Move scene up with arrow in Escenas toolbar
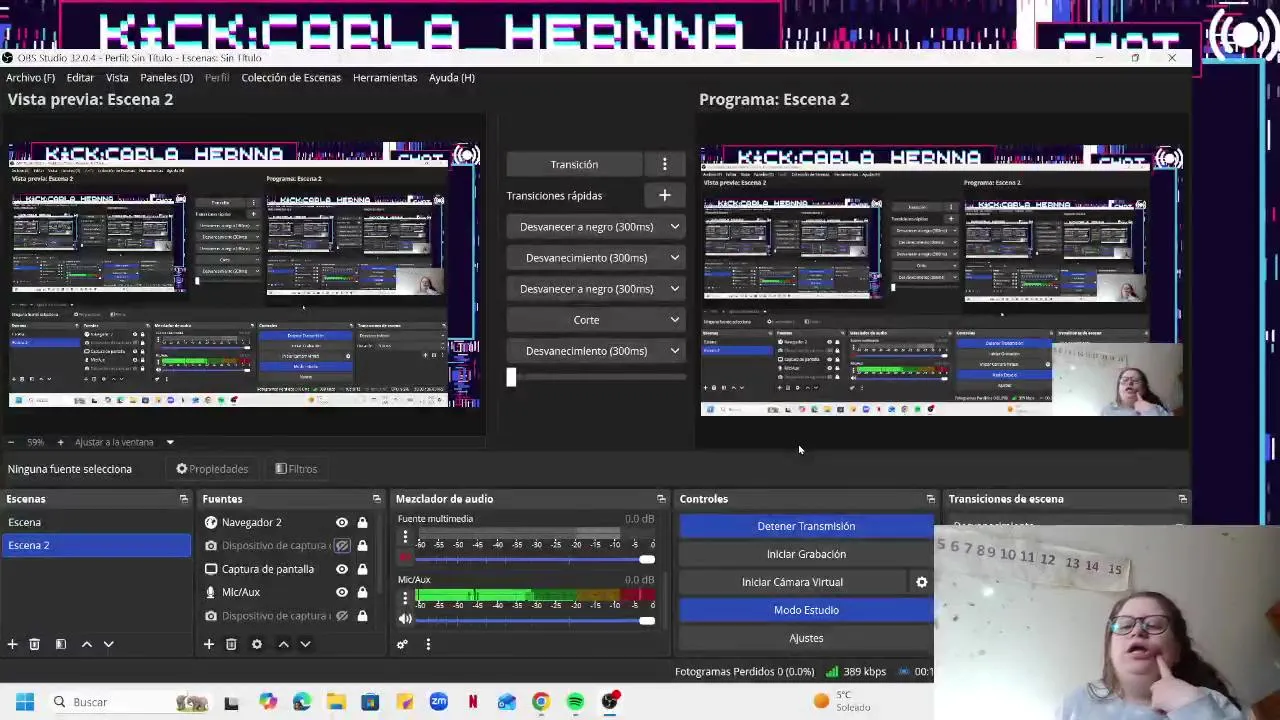 point(87,644)
